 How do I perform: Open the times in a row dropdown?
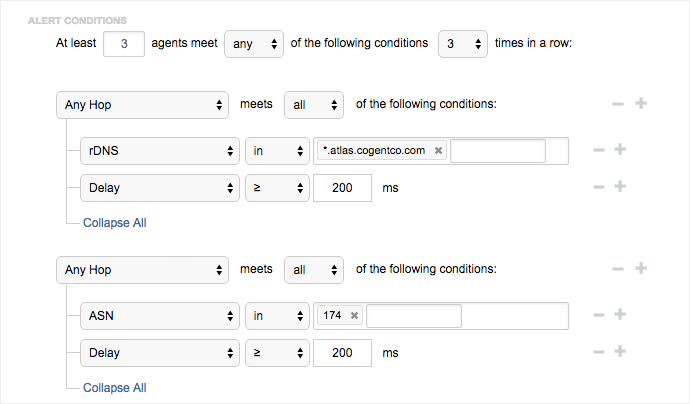point(462,44)
